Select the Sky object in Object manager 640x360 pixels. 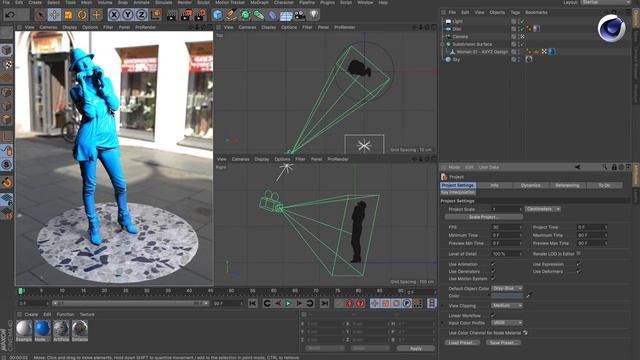pyautogui.click(x=456, y=60)
